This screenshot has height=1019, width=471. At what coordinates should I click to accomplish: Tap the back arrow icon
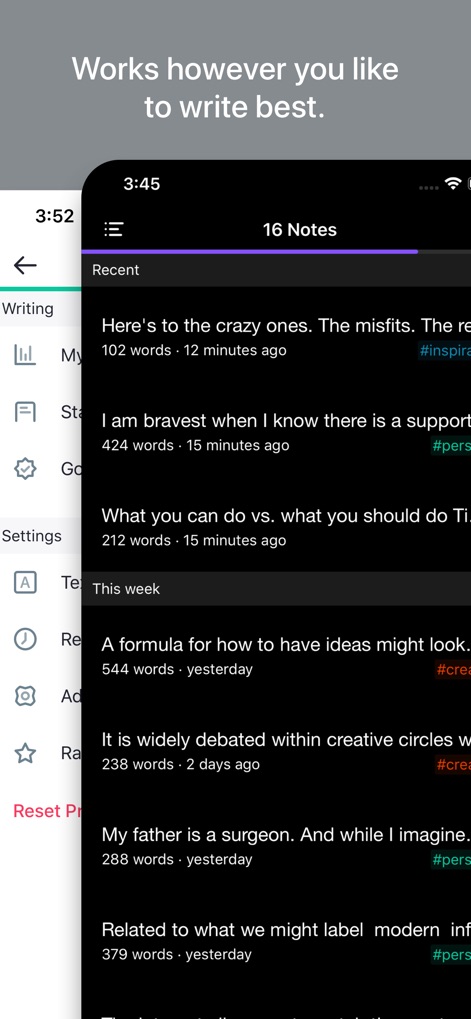point(25,265)
